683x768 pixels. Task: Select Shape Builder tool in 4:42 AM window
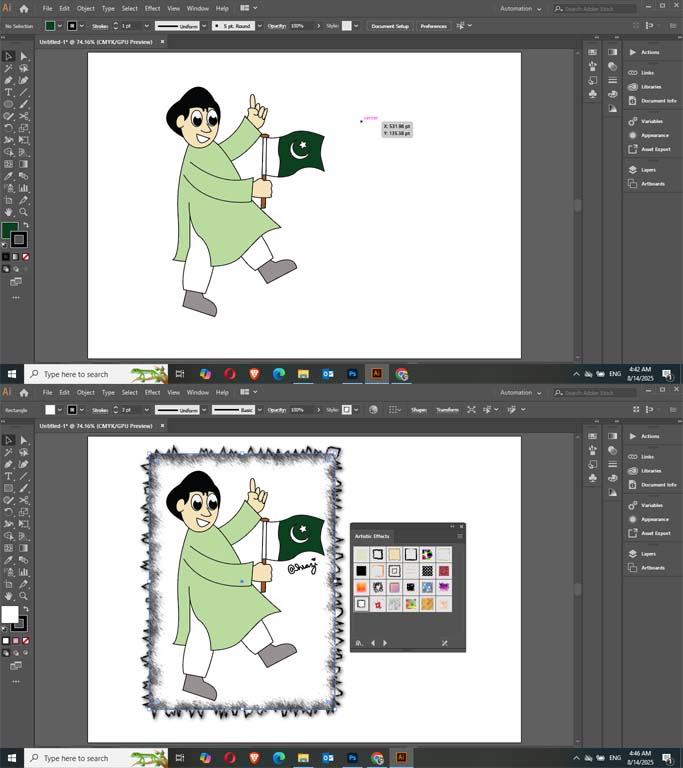[8, 152]
